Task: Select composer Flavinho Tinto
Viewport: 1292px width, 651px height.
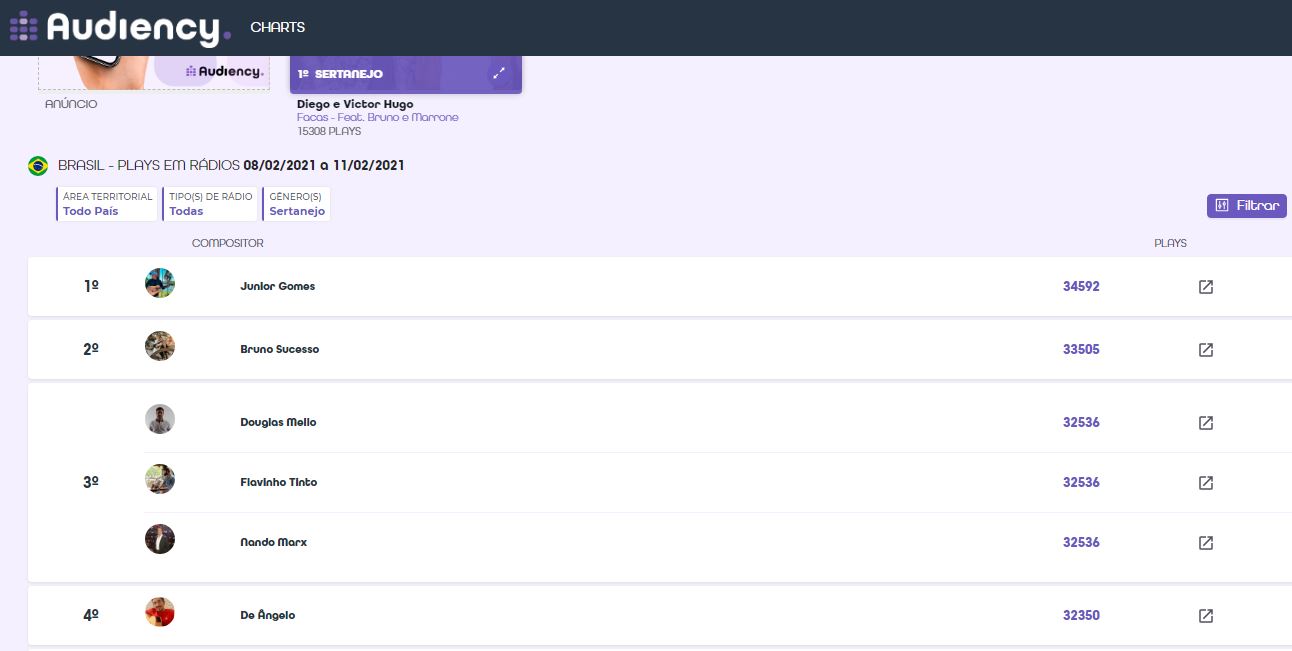Action: (279, 482)
